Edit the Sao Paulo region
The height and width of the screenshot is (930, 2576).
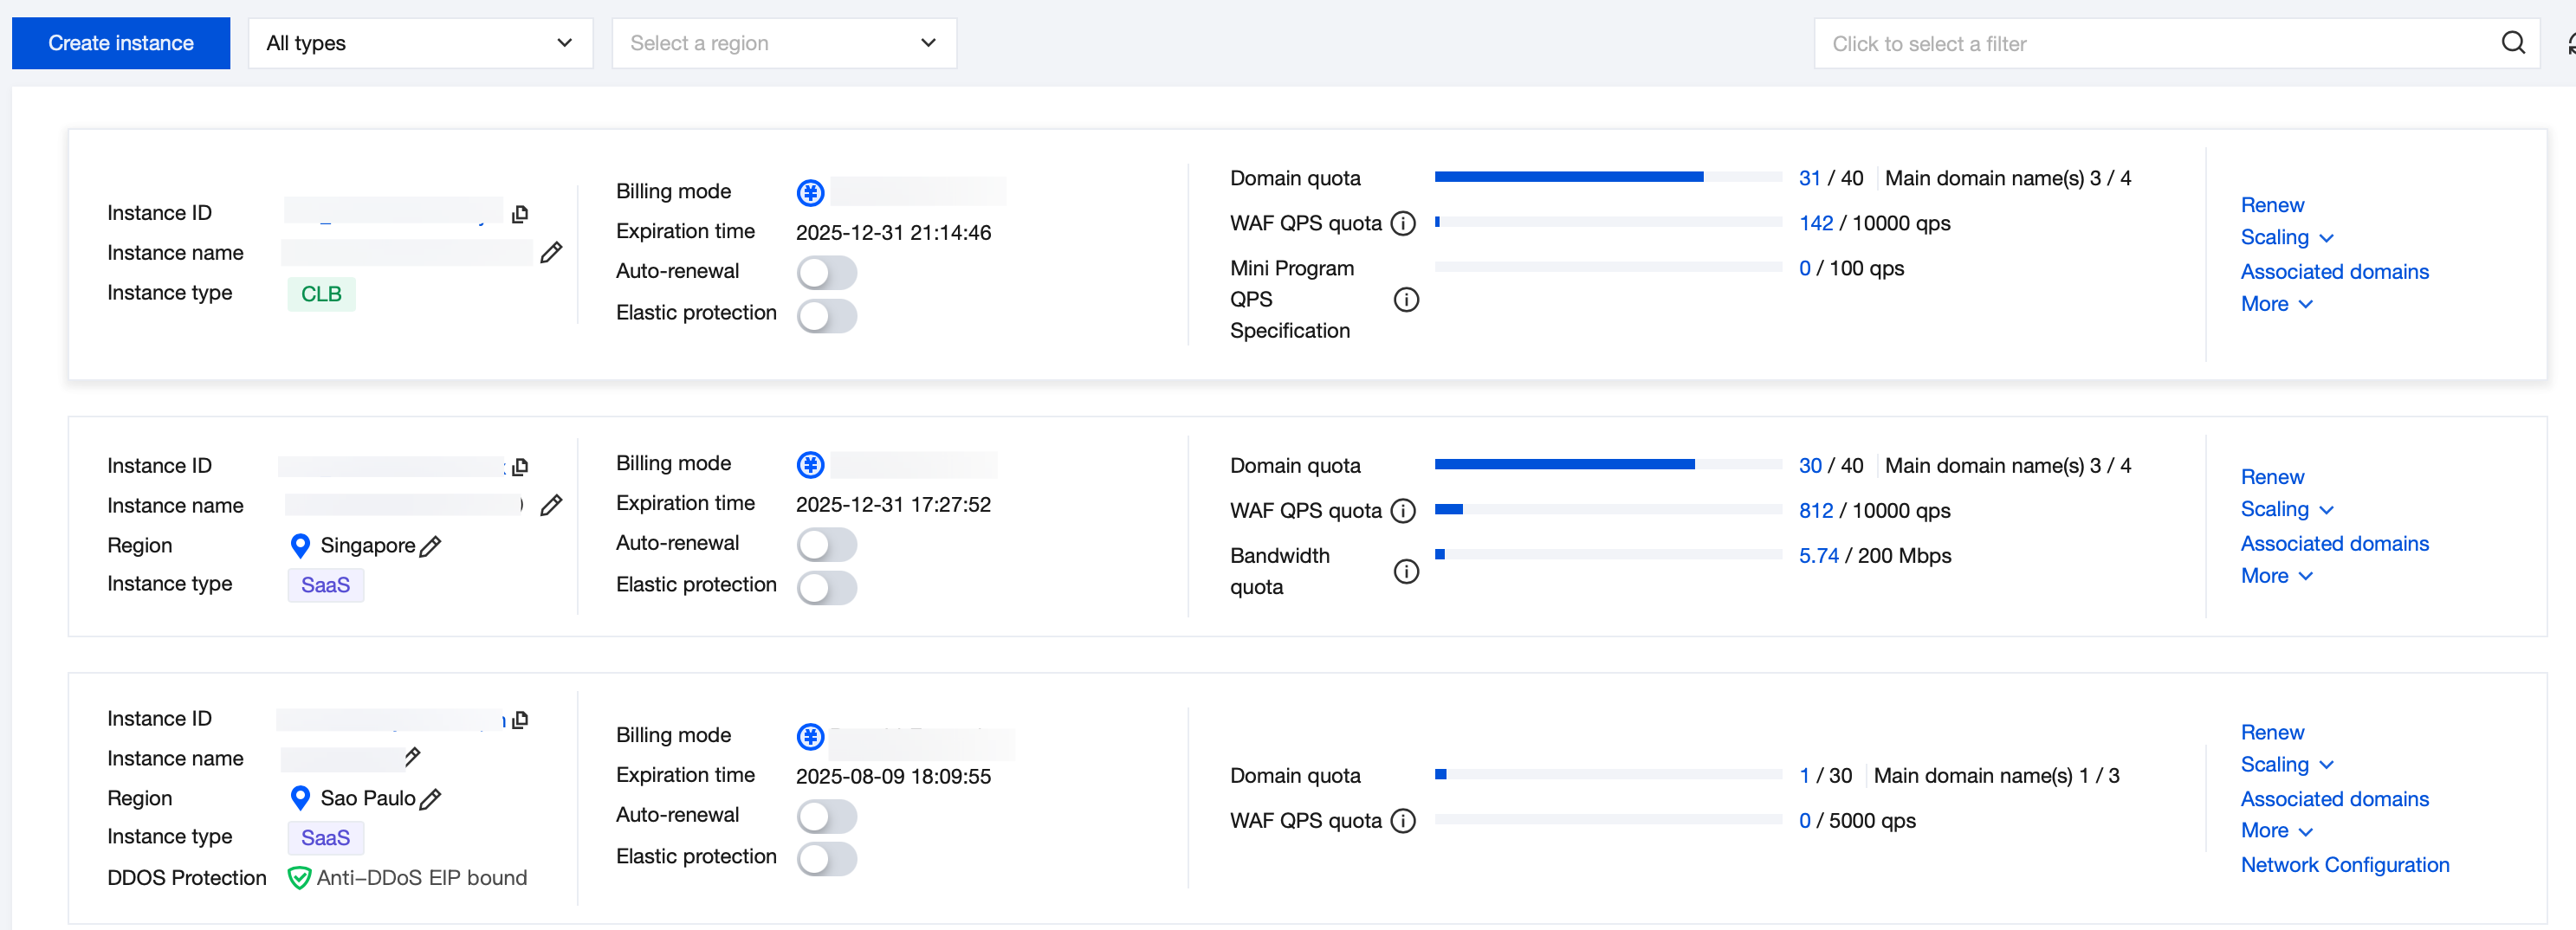[431, 799]
